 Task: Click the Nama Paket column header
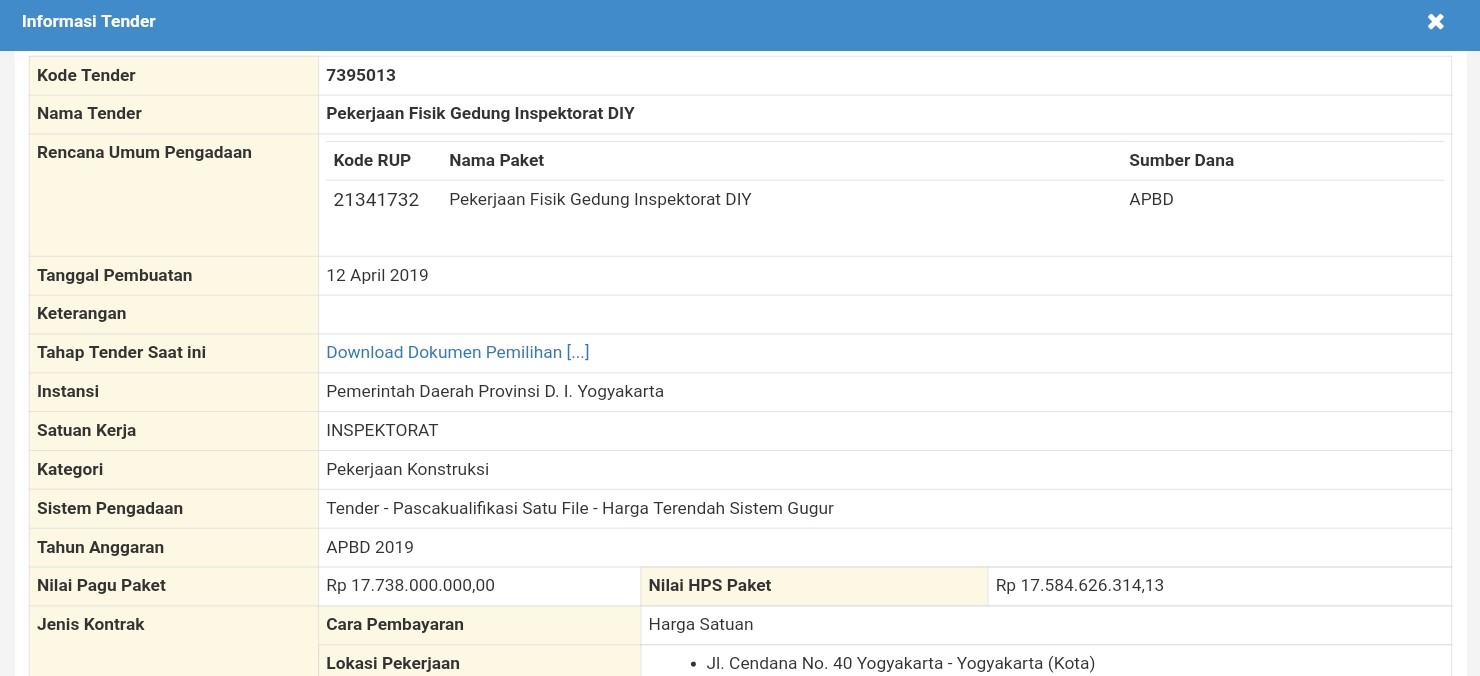click(x=496, y=160)
